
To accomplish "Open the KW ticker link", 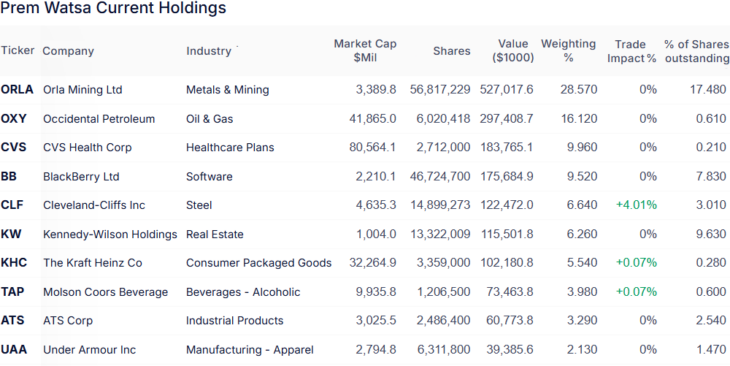I will tap(11, 234).
